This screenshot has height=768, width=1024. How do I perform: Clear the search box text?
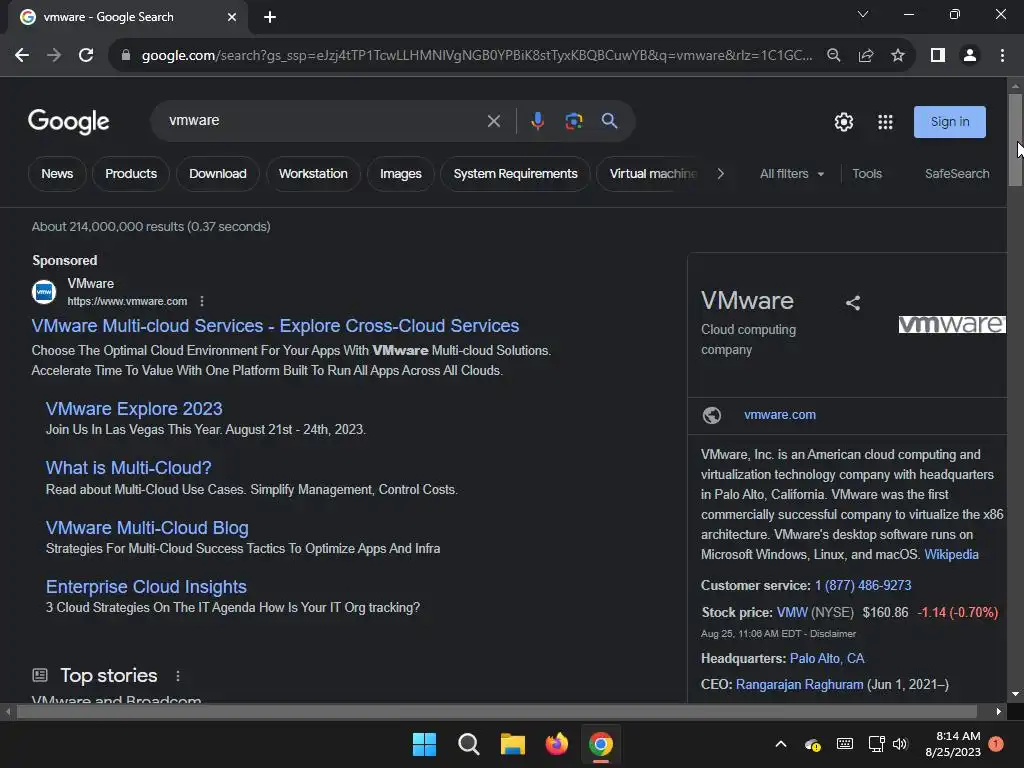point(494,121)
